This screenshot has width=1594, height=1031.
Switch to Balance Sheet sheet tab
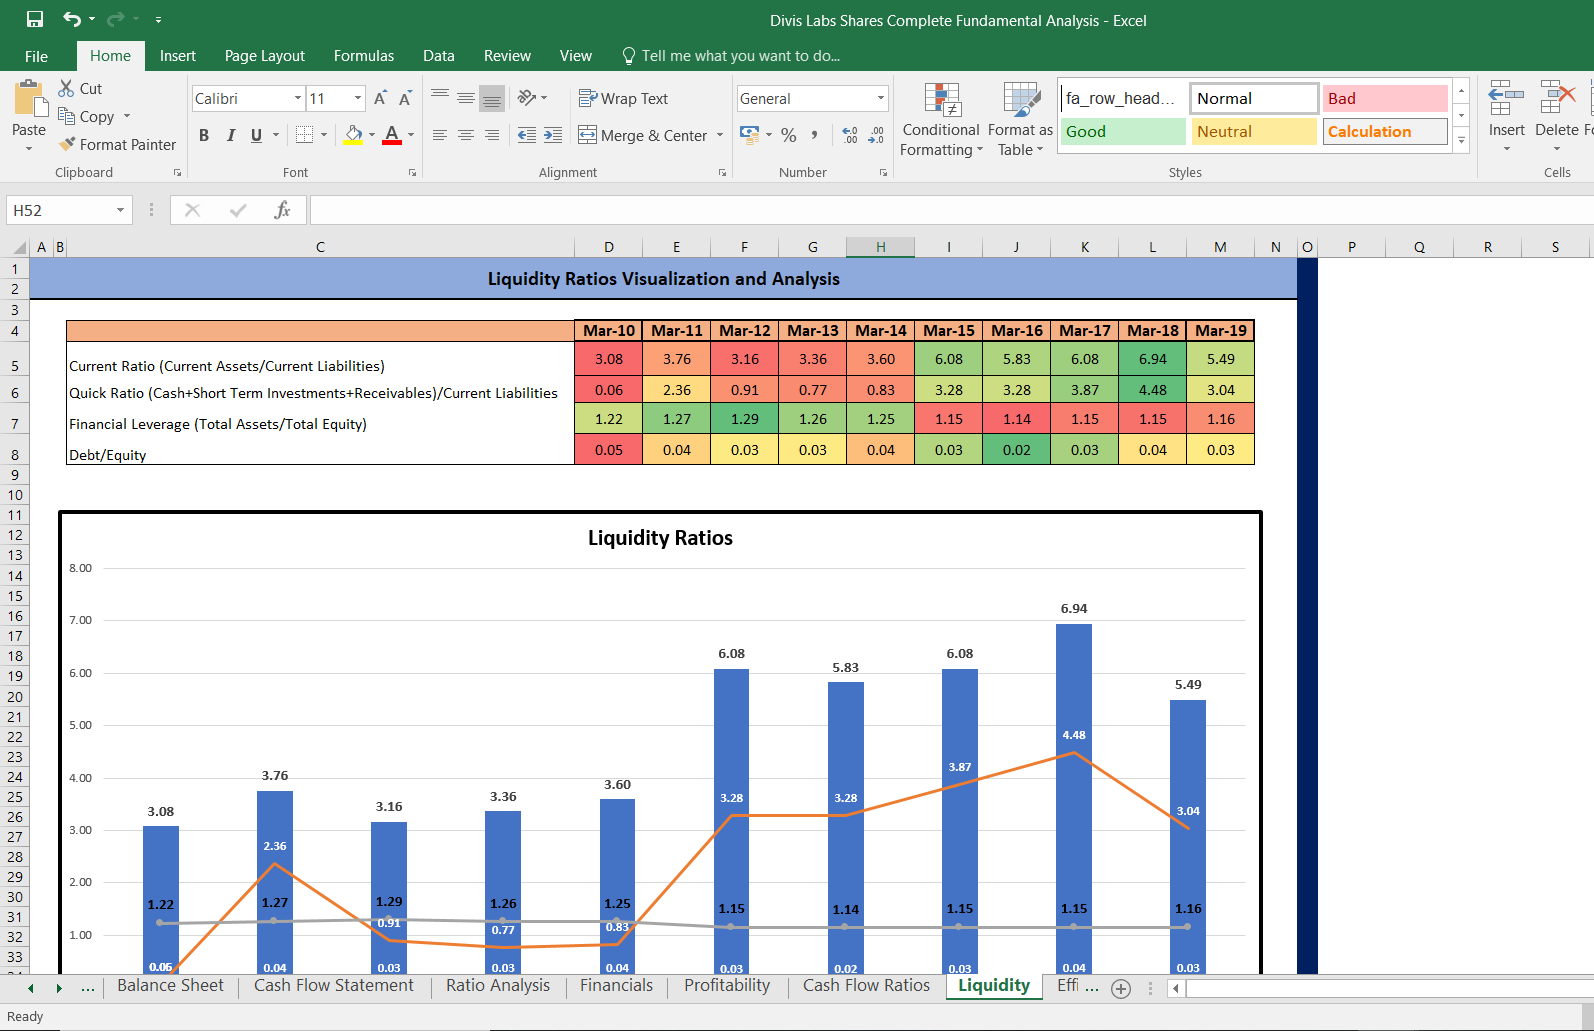click(x=170, y=986)
